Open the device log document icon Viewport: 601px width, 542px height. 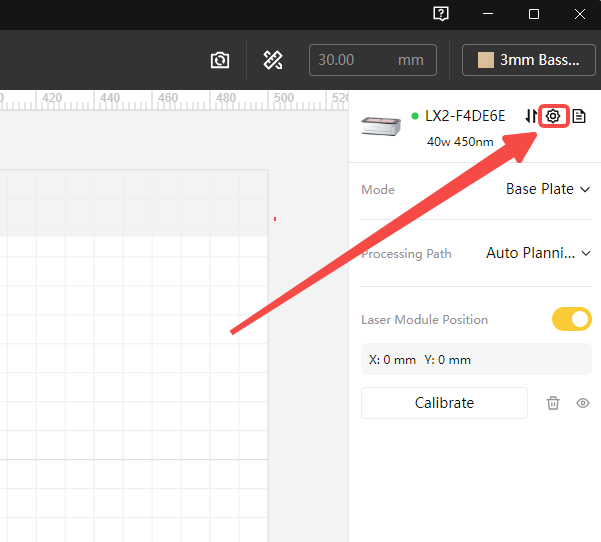coord(579,116)
